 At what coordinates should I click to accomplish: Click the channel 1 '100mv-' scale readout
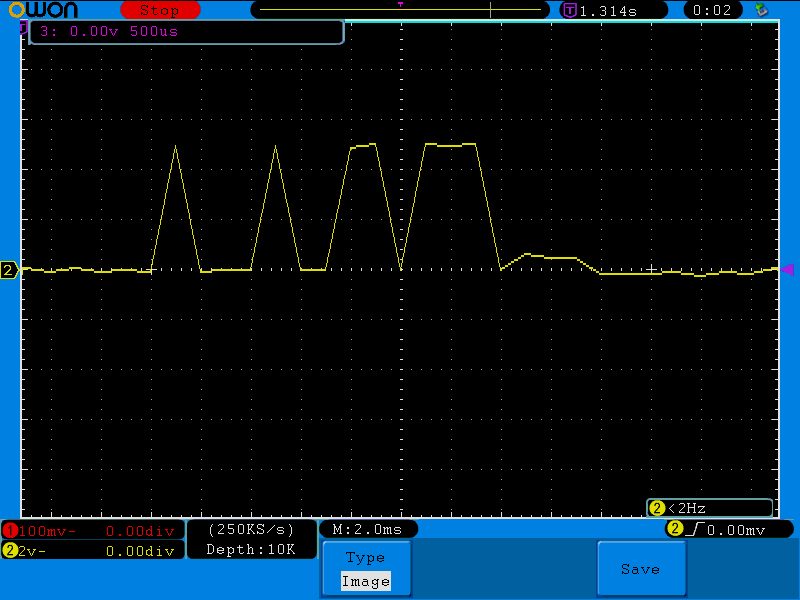pos(47,532)
